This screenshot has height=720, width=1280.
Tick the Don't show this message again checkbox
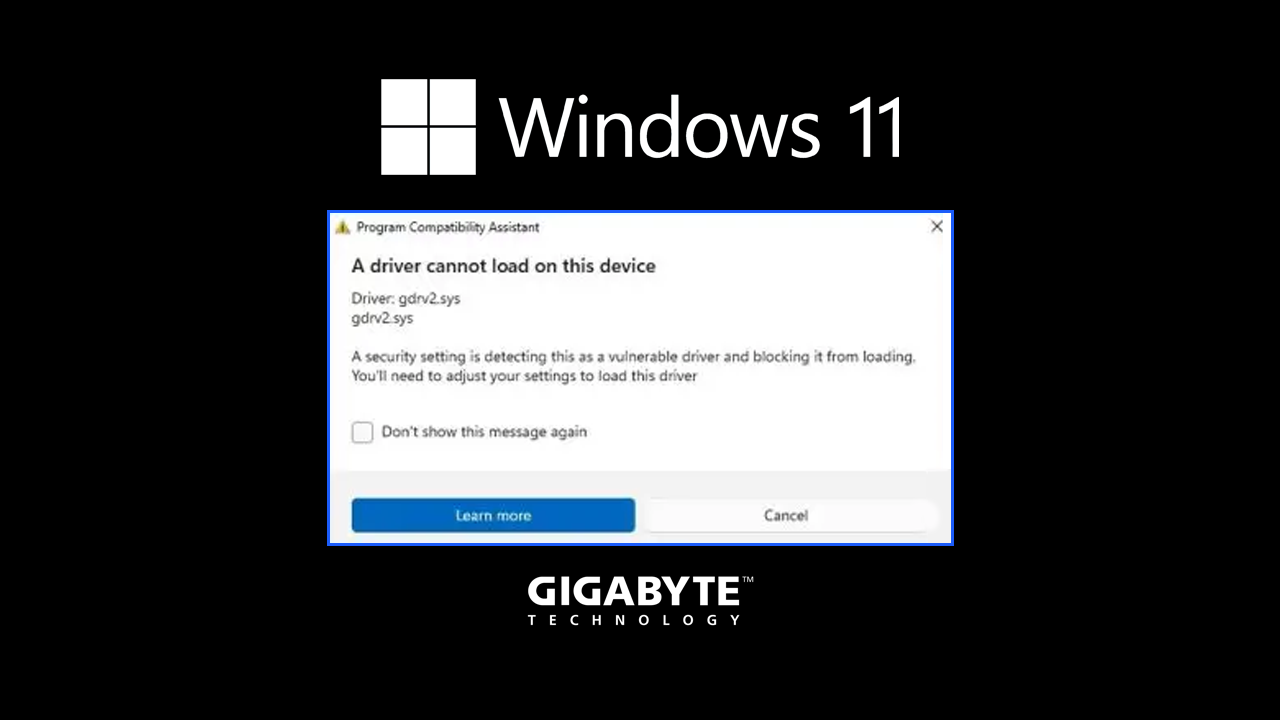pyautogui.click(x=362, y=432)
